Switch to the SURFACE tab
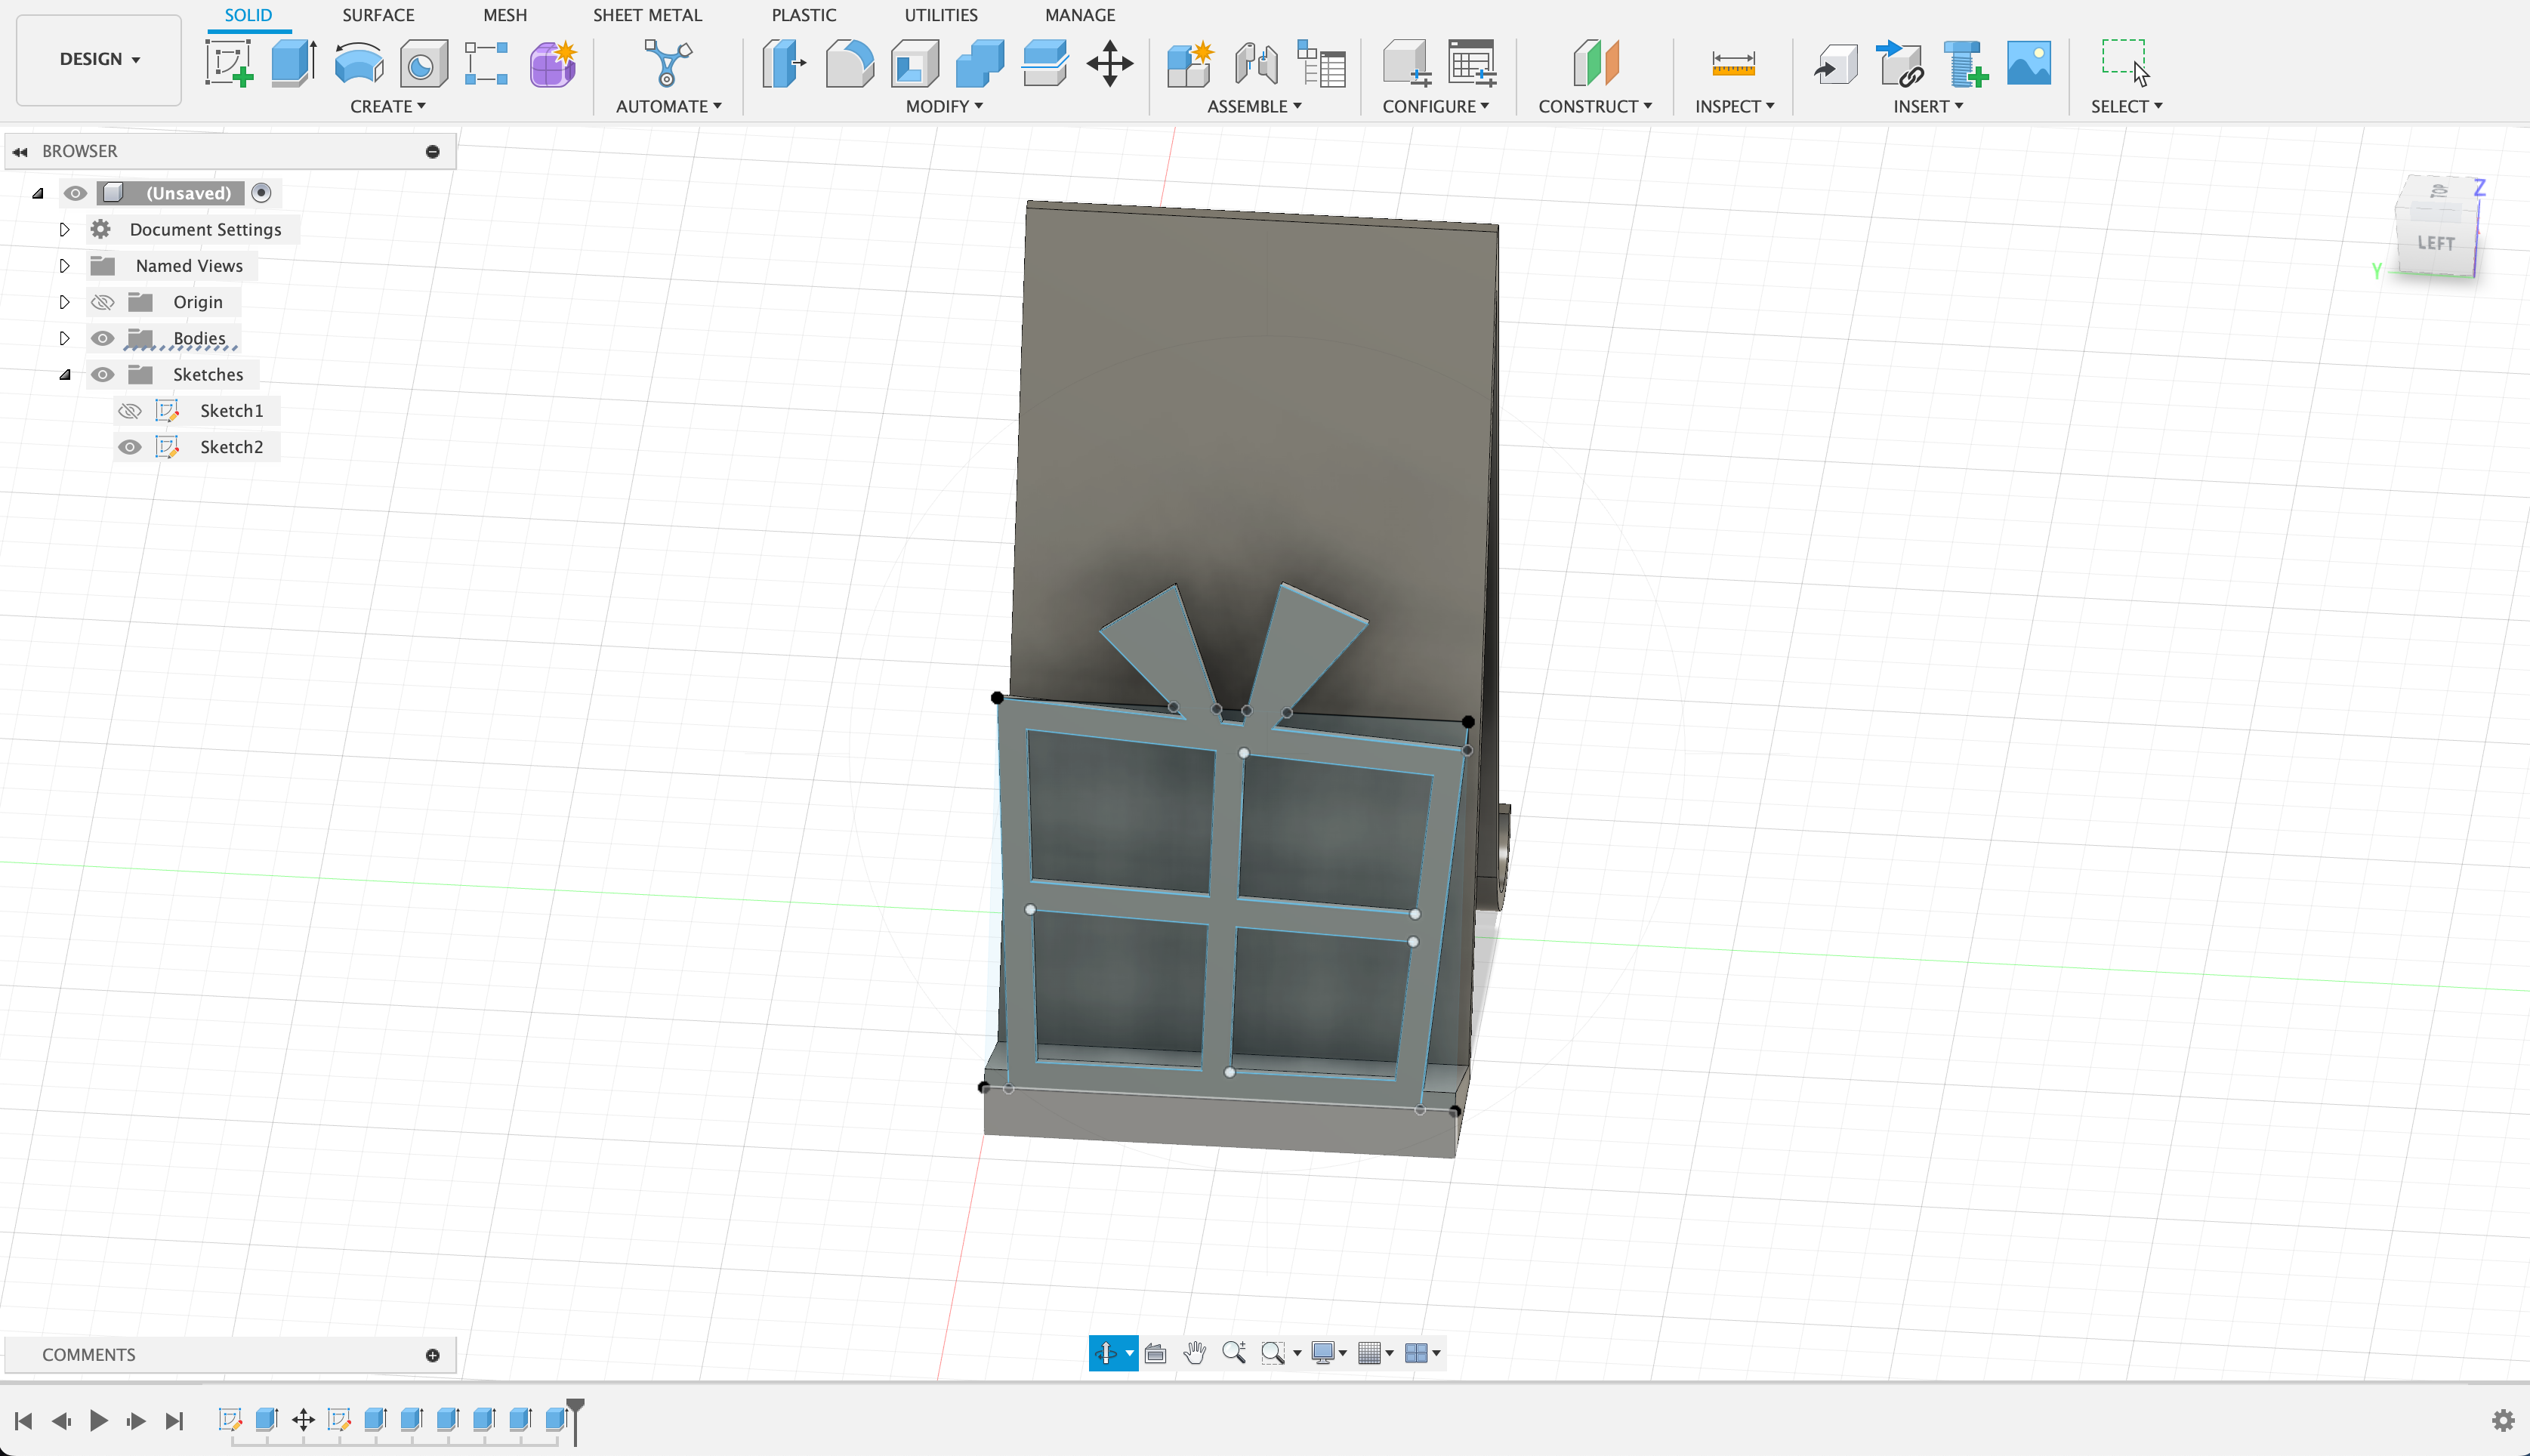This screenshot has height=1456, width=2530. coord(377,15)
